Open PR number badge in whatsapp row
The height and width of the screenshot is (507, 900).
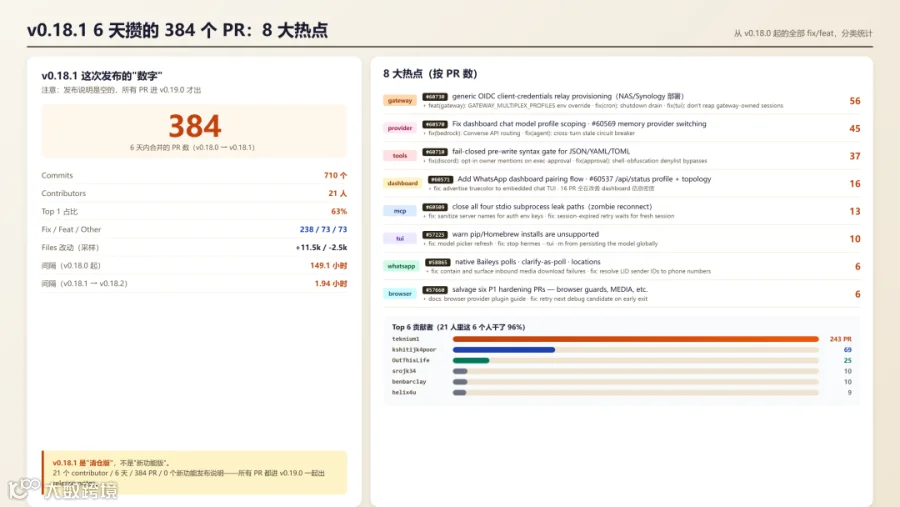click(437, 262)
